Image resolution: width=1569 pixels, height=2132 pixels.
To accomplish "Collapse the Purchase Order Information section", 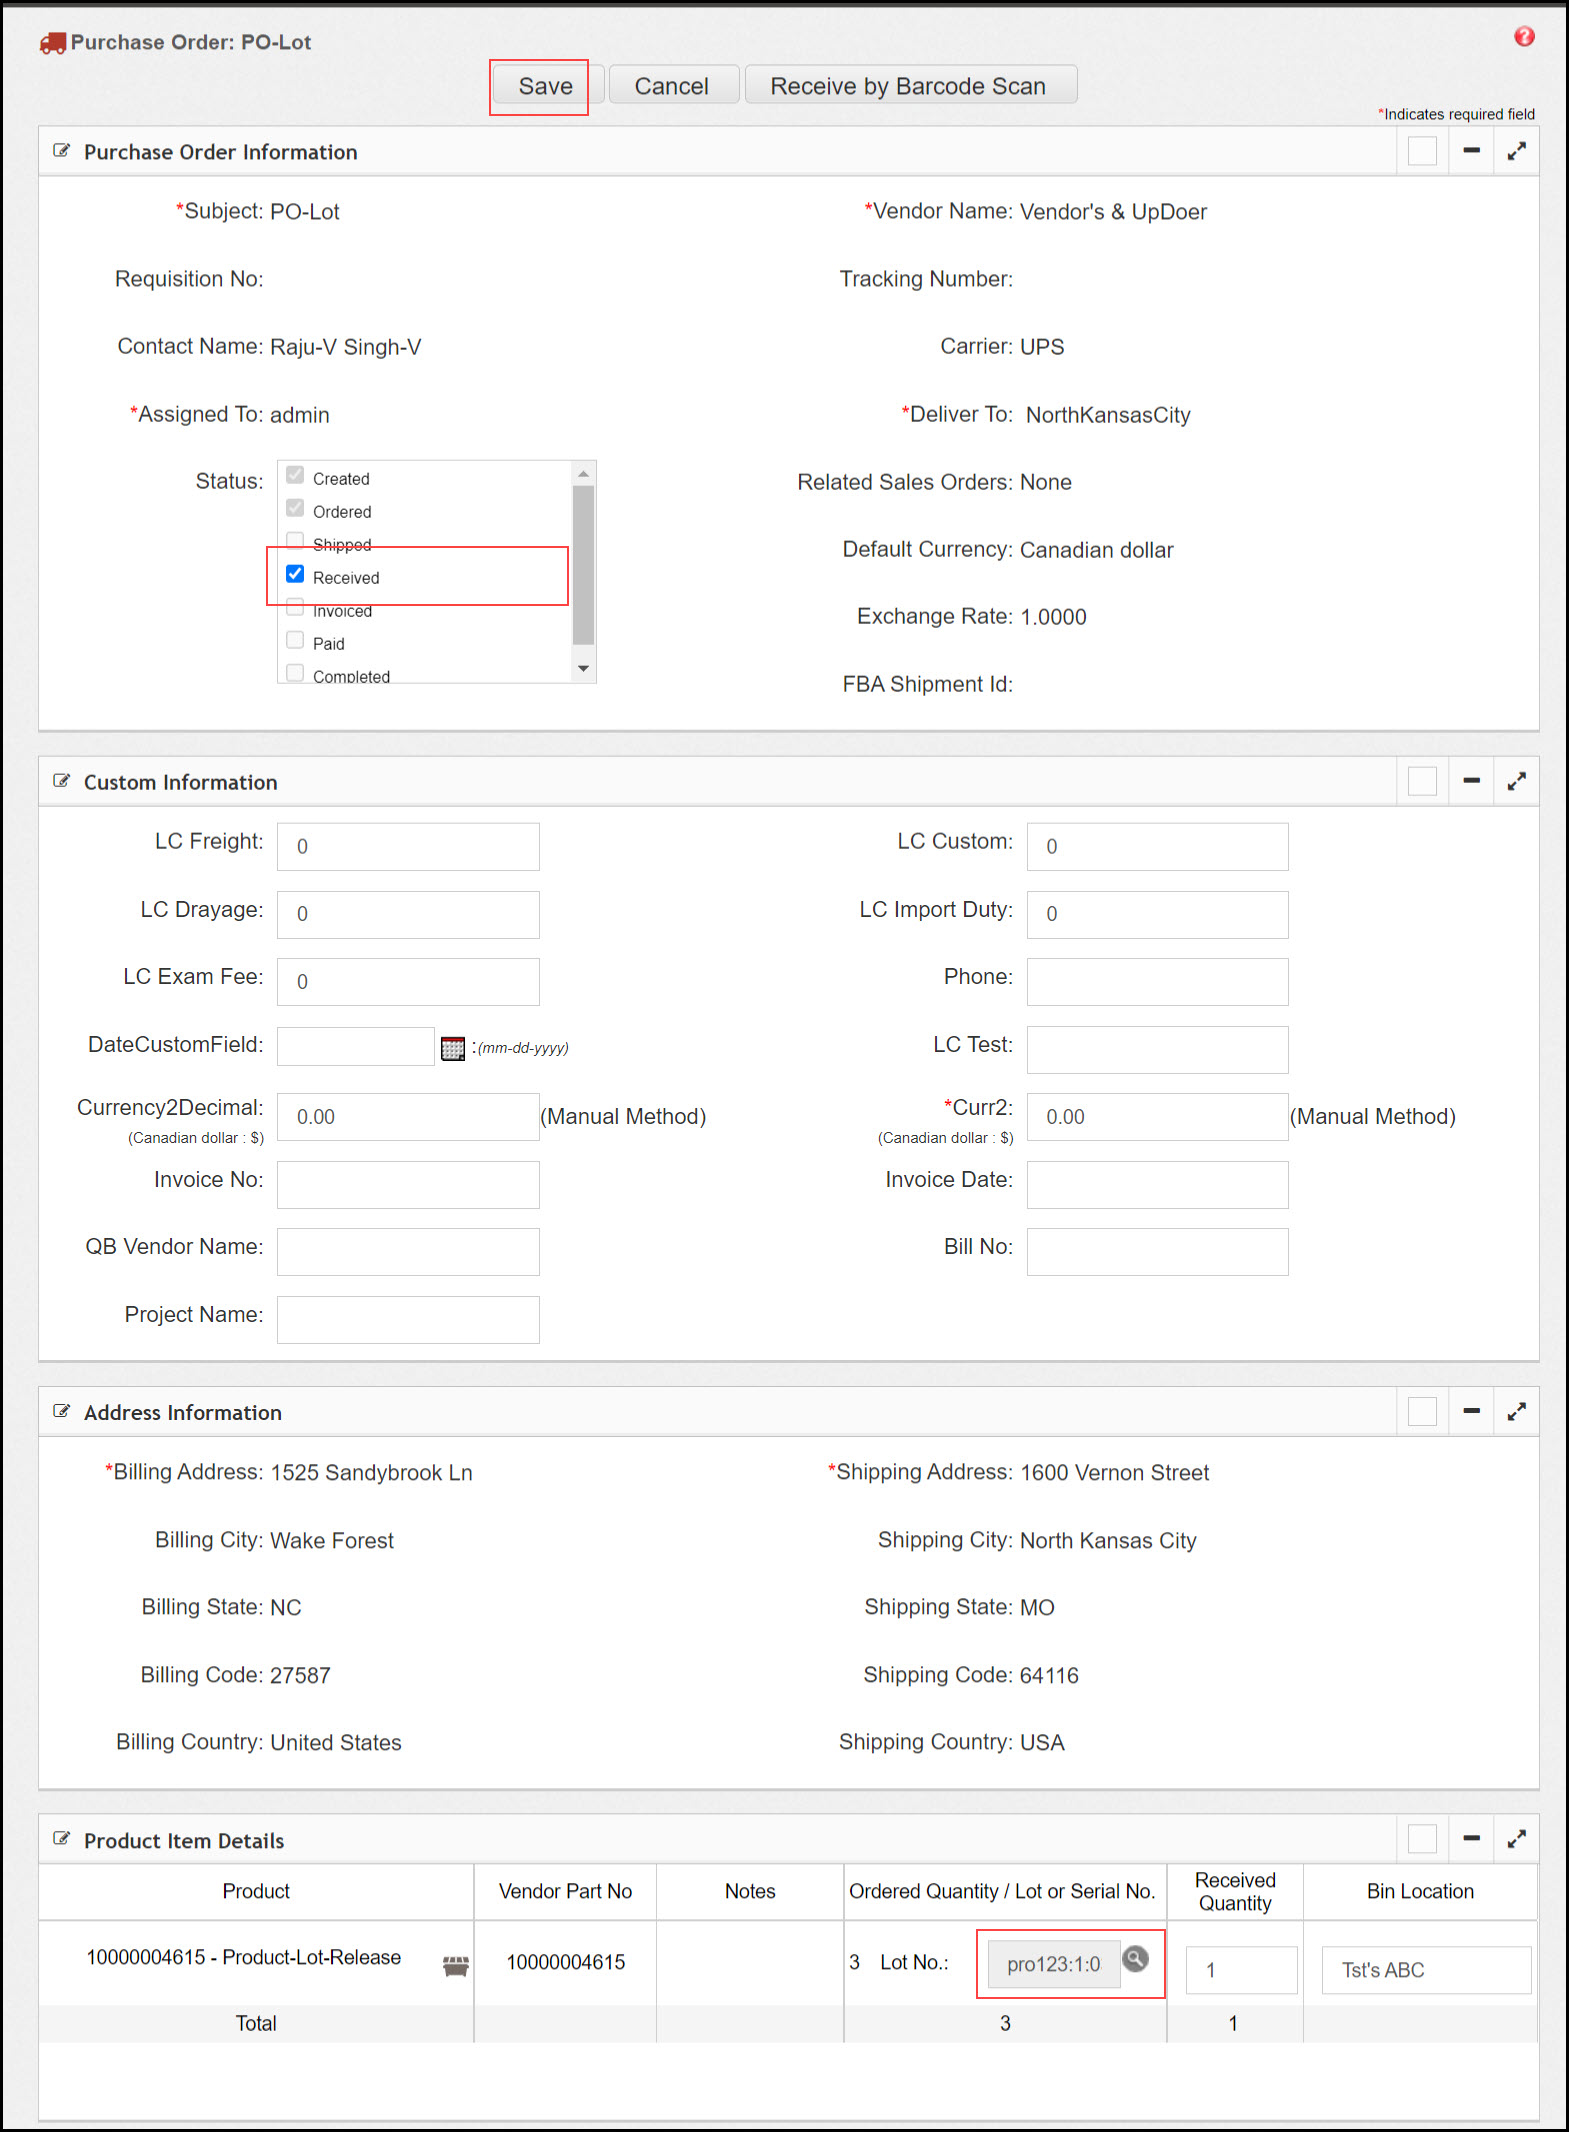I will [x=1471, y=151].
